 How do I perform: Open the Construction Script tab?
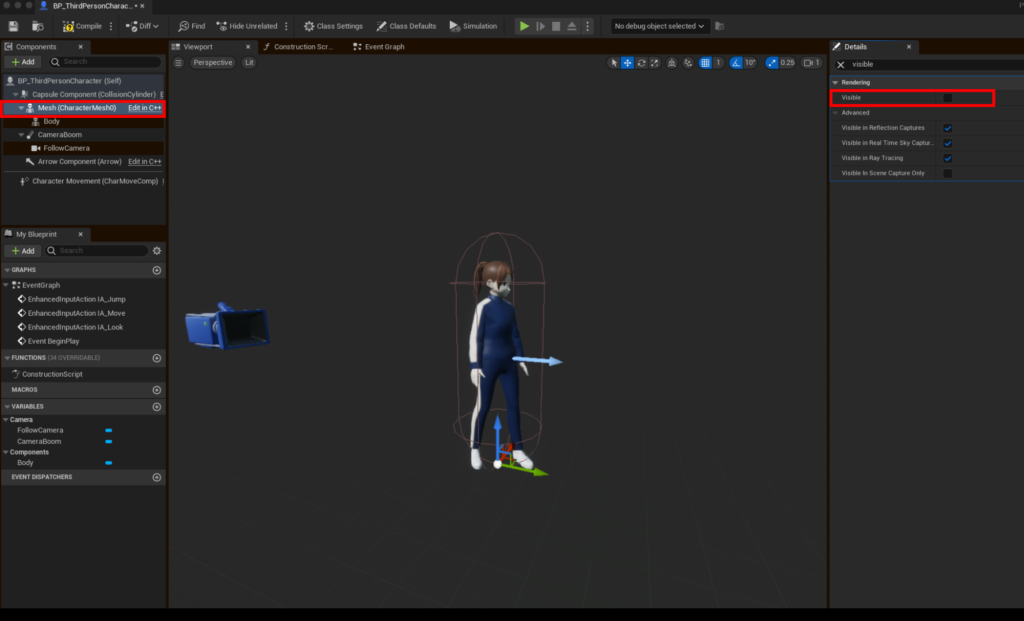[x=298, y=47]
